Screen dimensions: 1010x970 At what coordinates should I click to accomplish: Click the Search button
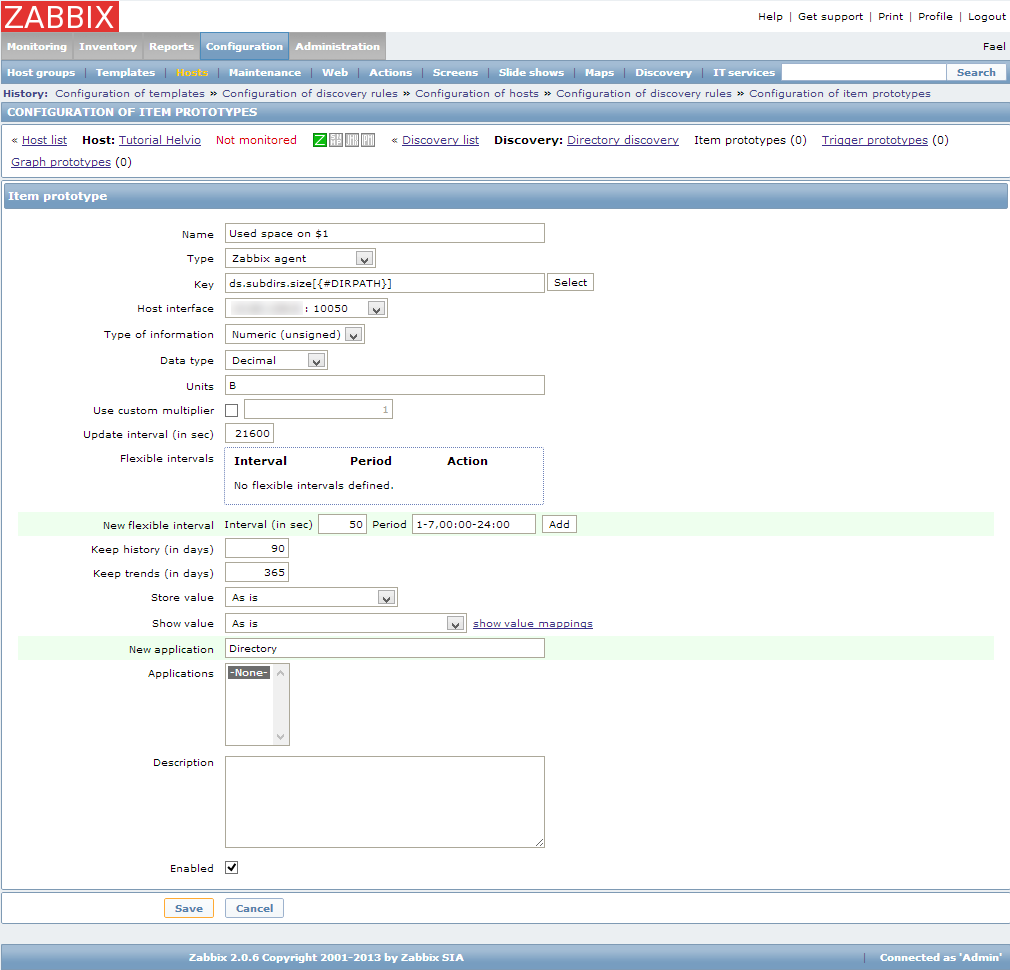coord(976,72)
